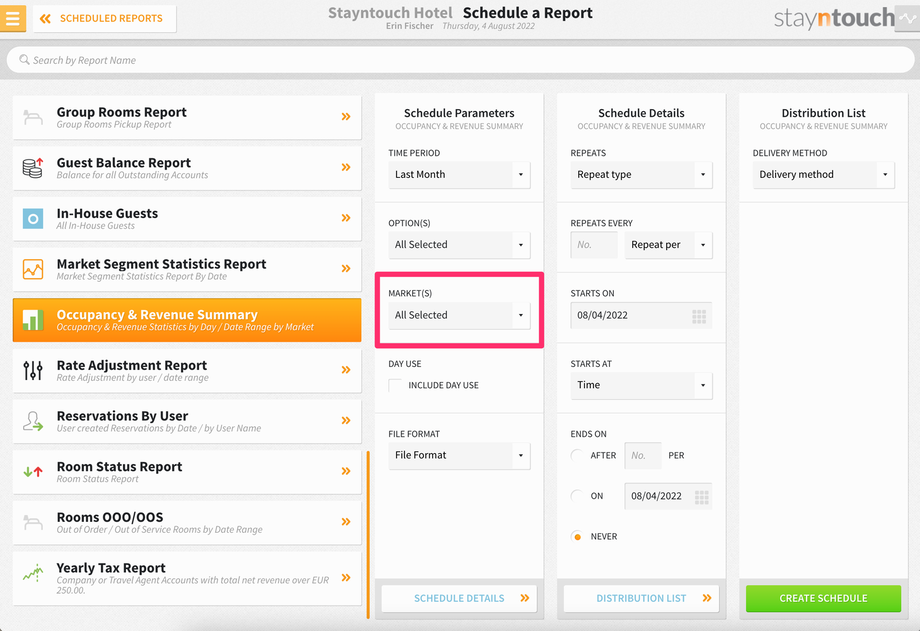The width and height of the screenshot is (920, 631).
Task: Click the search magnifier icon
Action: (24, 60)
